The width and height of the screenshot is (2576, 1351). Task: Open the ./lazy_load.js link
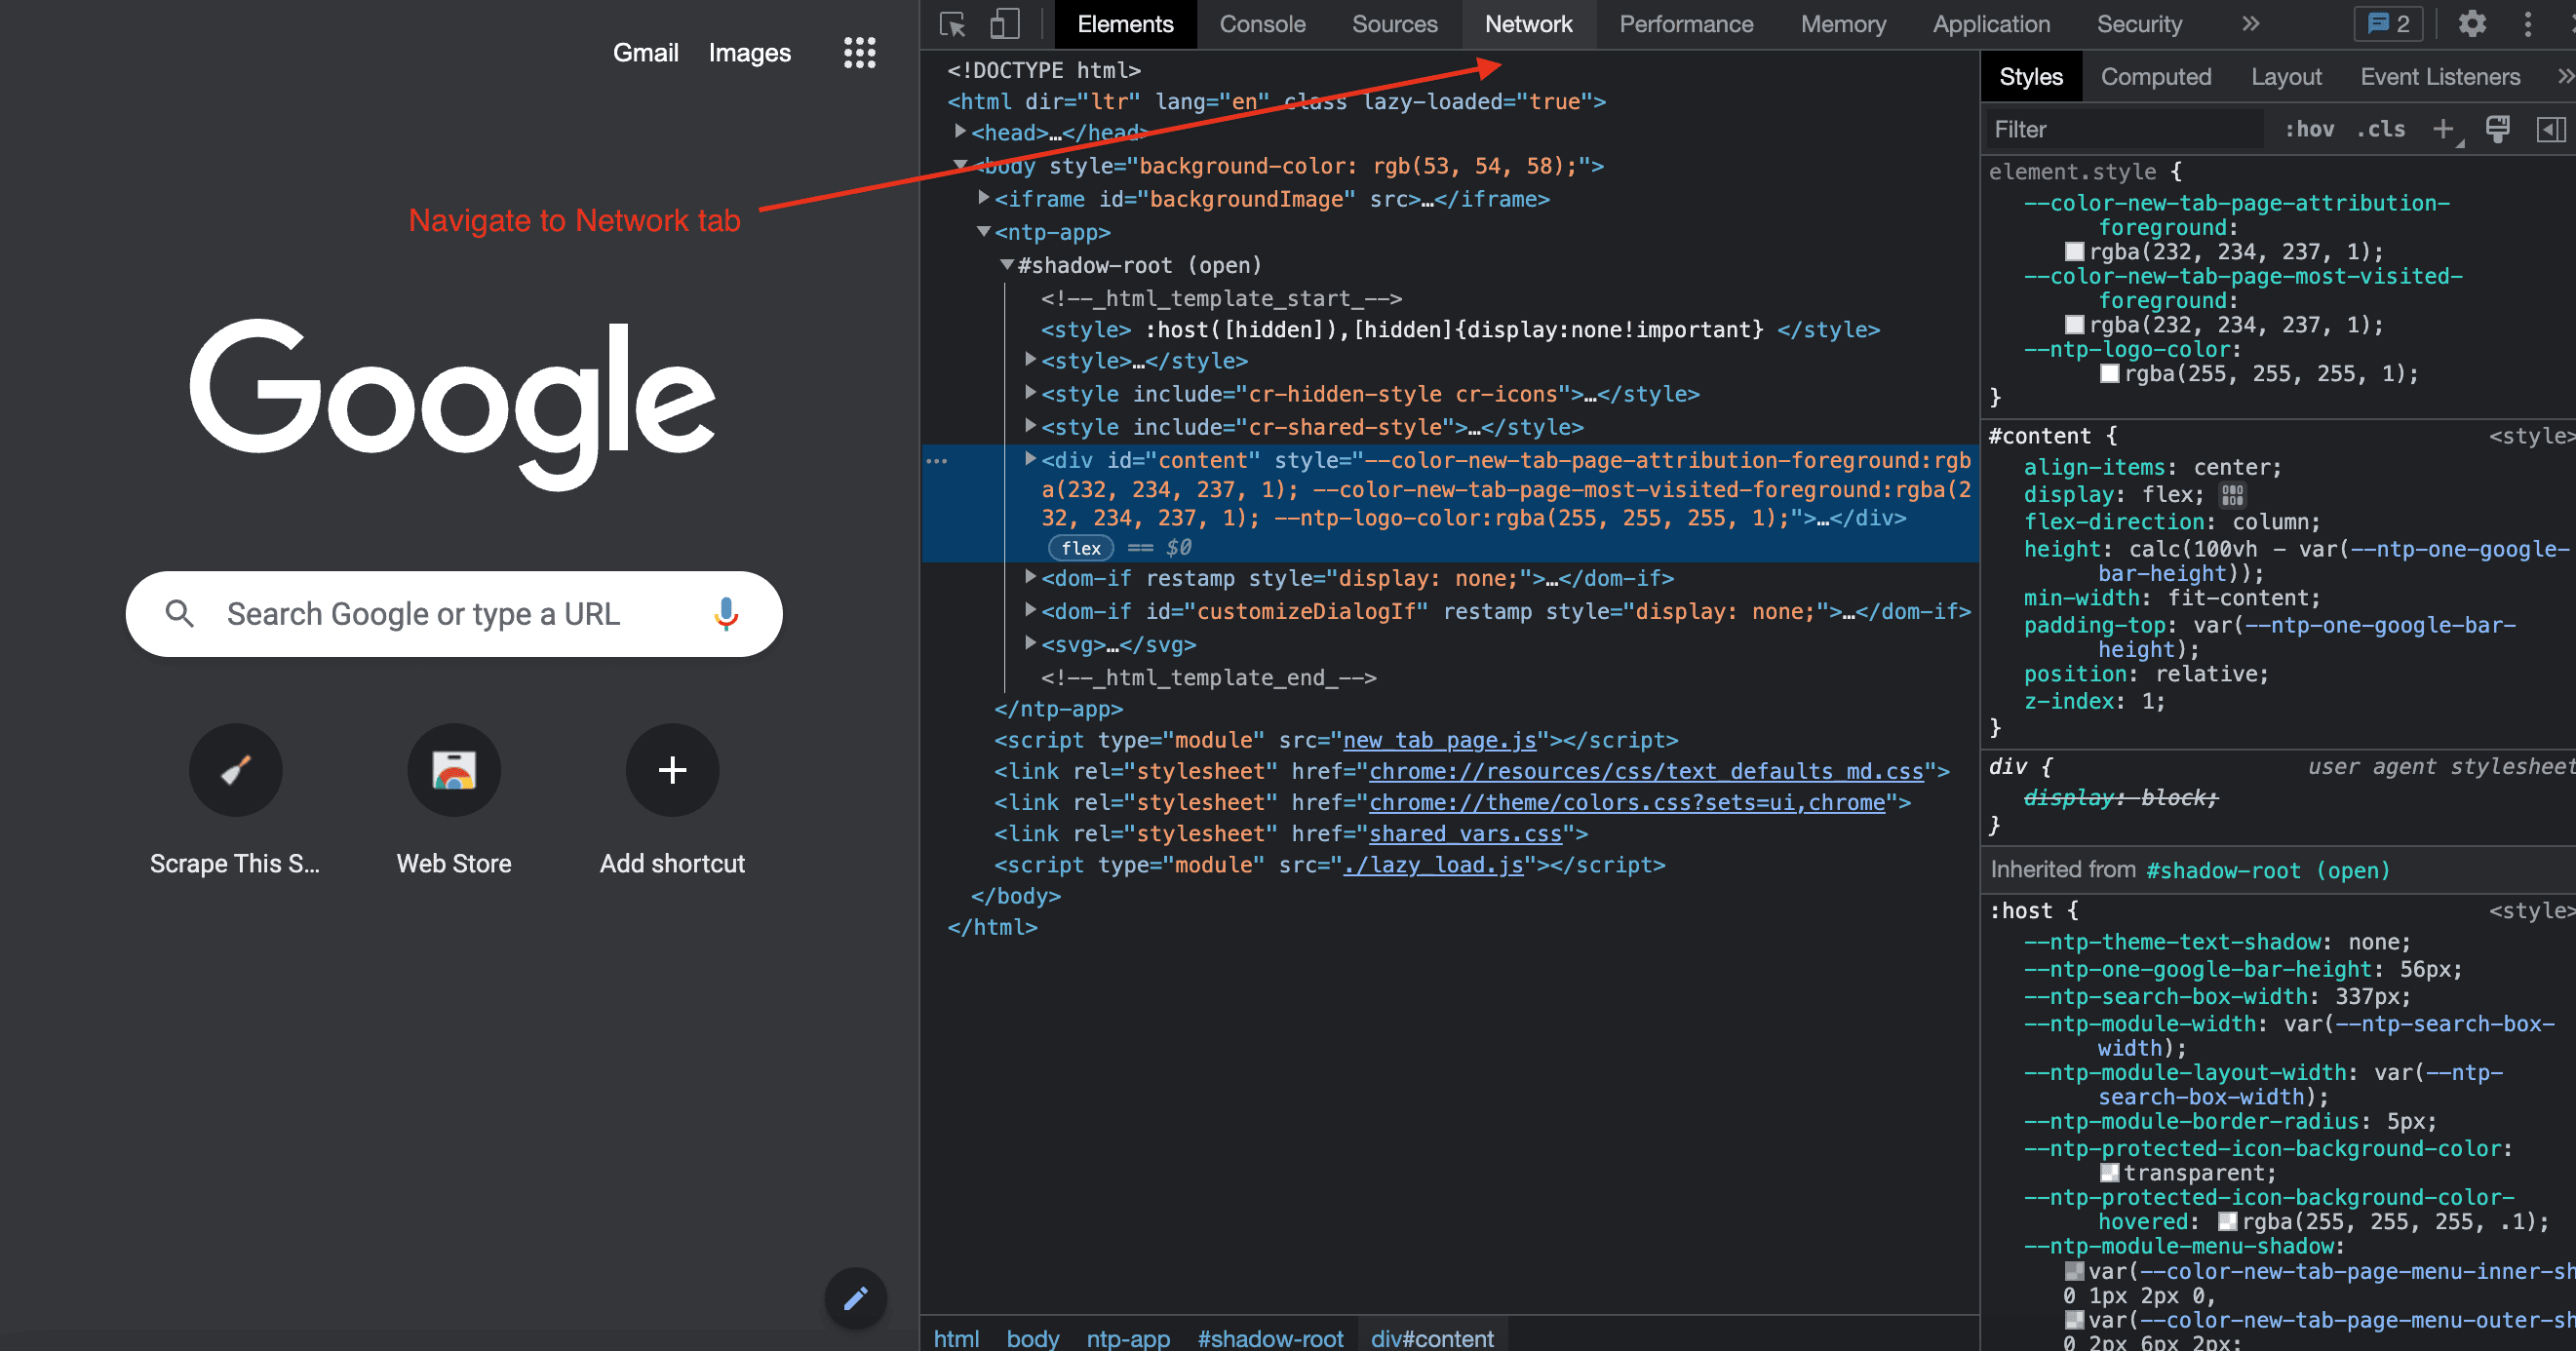pyautogui.click(x=1433, y=864)
